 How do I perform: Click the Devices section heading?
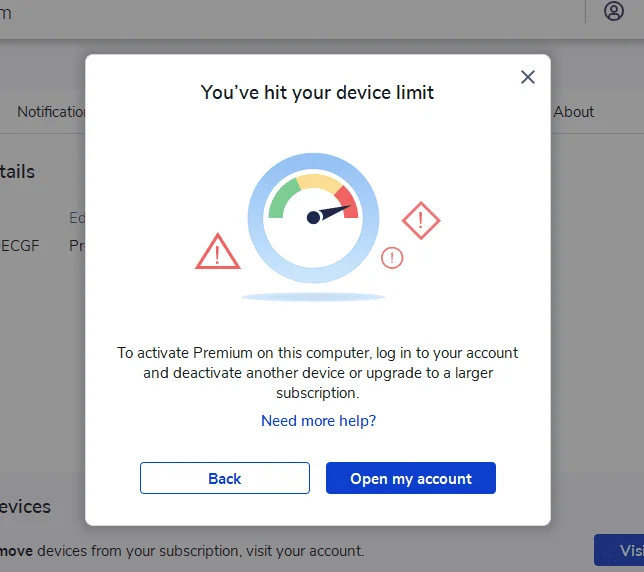tap(25, 507)
